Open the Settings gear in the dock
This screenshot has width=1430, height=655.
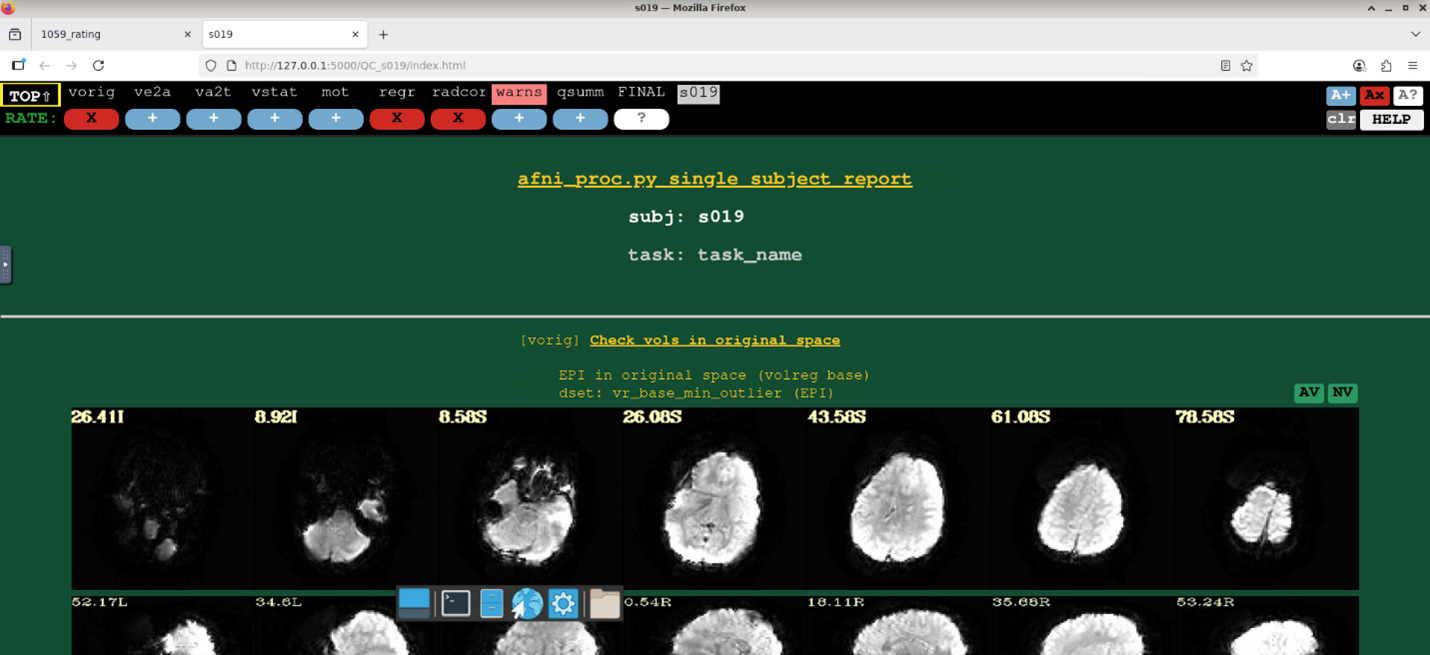[563, 603]
